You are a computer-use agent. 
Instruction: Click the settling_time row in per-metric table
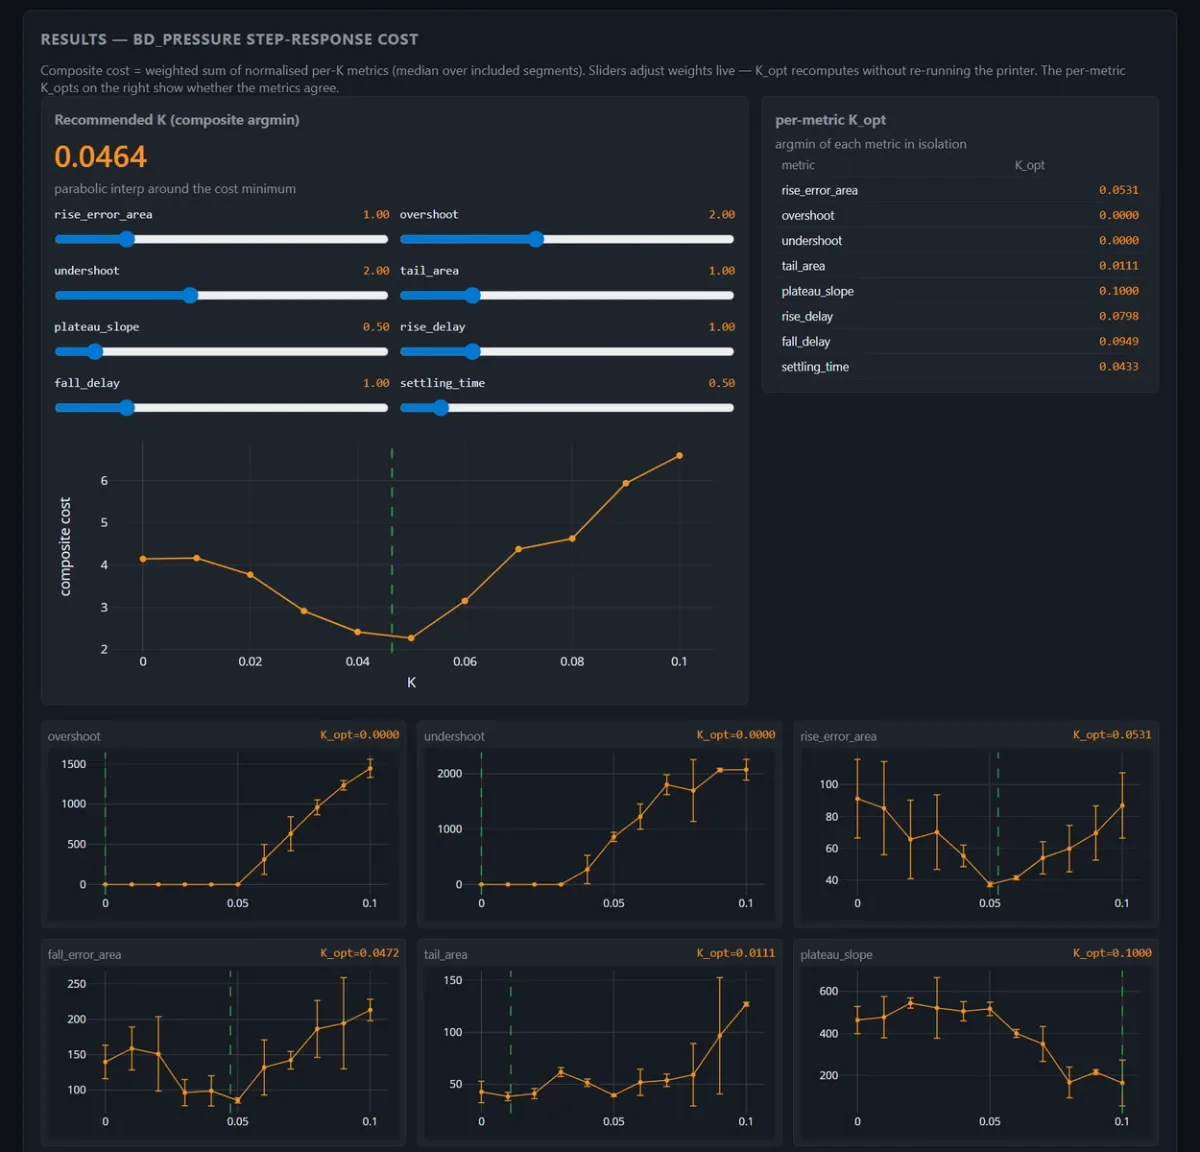pyautogui.click(x=960, y=367)
